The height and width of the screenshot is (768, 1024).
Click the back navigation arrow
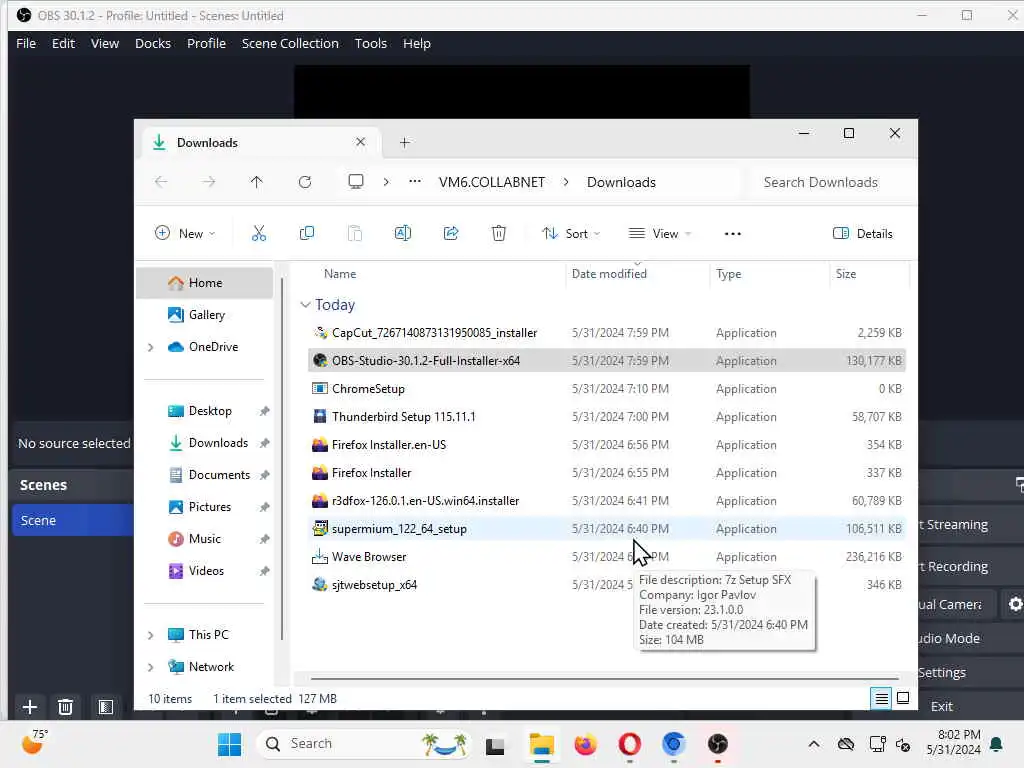161,182
